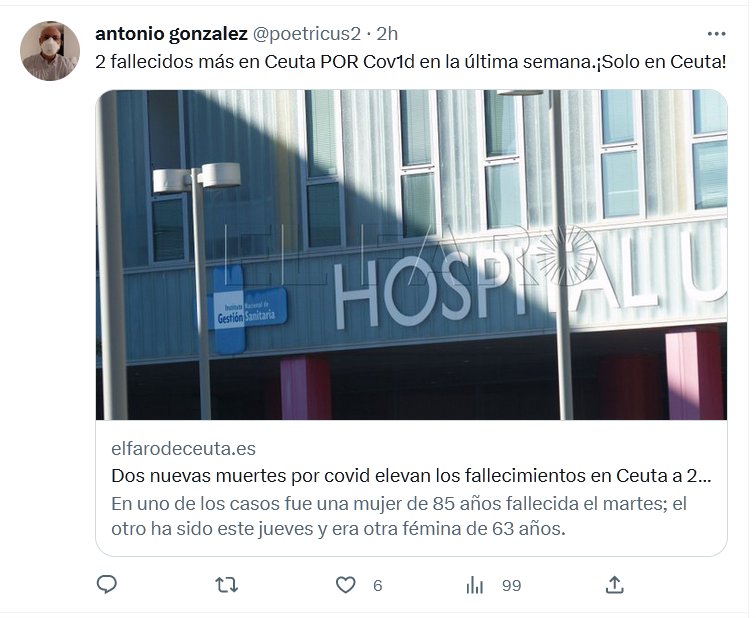Click the antonio gonzalez display name
This screenshot has height=618, width=756.
(x=171, y=34)
